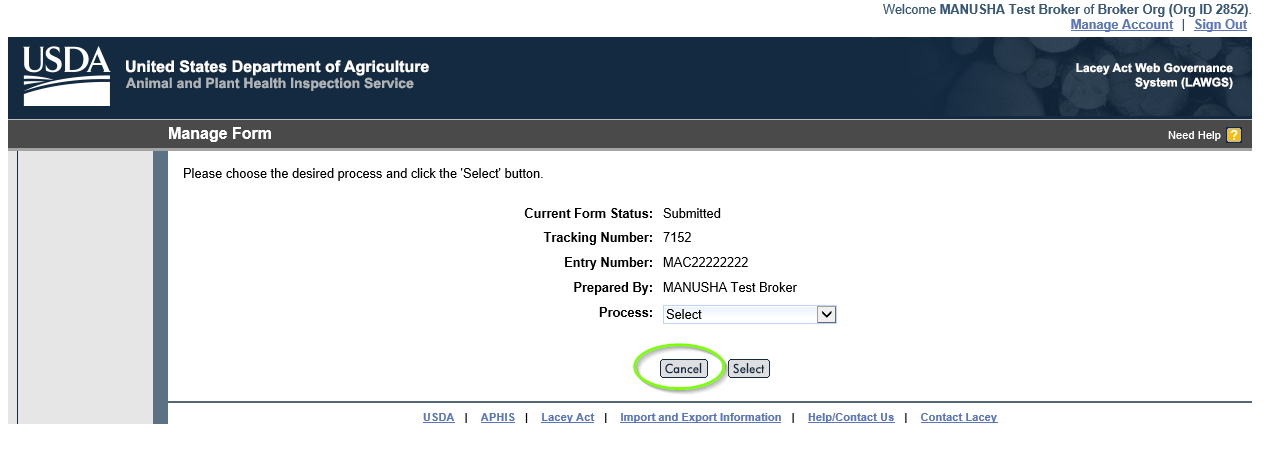Image resolution: width=1266 pixels, height=450 pixels.
Task: Go to Help/Contact Us link
Action: pos(850,418)
